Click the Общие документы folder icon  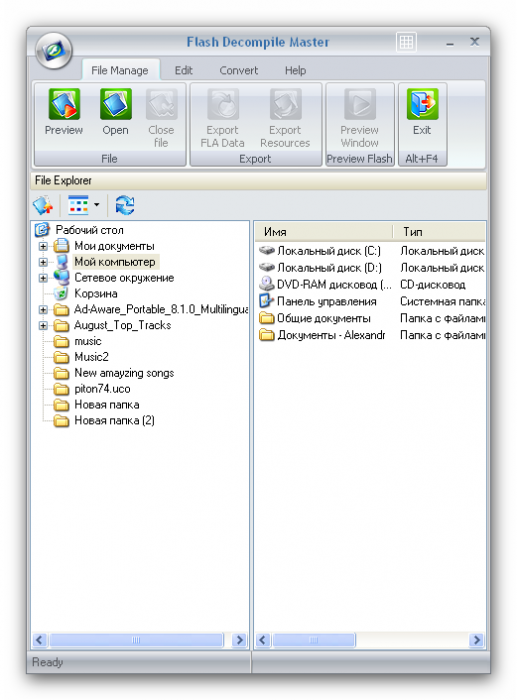click(x=267, y=318)
